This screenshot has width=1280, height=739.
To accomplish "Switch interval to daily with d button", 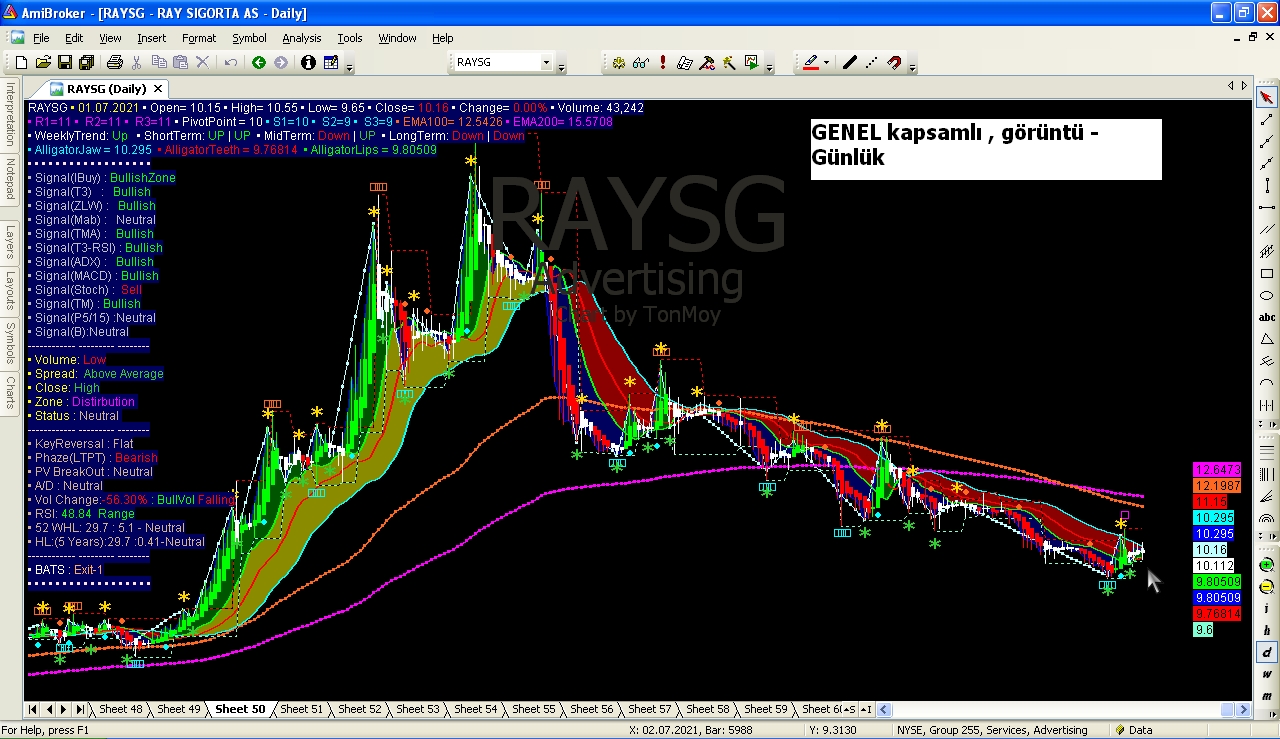I will (x=1267, y=652).
